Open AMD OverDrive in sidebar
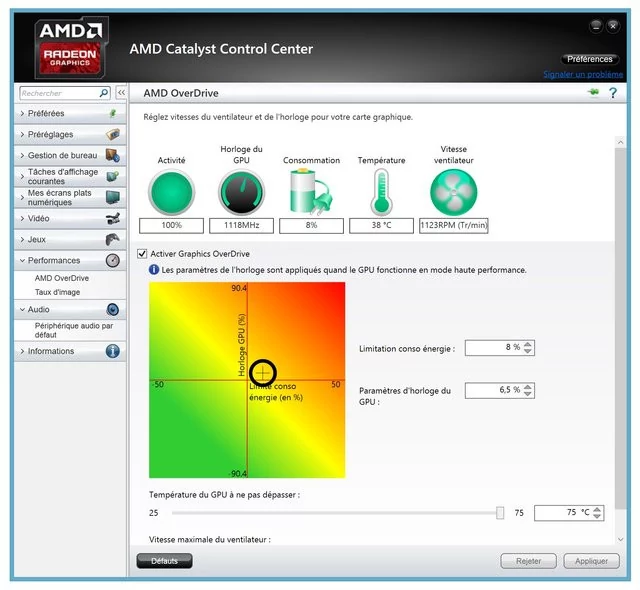This screenshot has height=590, width=640. [62, 278]
